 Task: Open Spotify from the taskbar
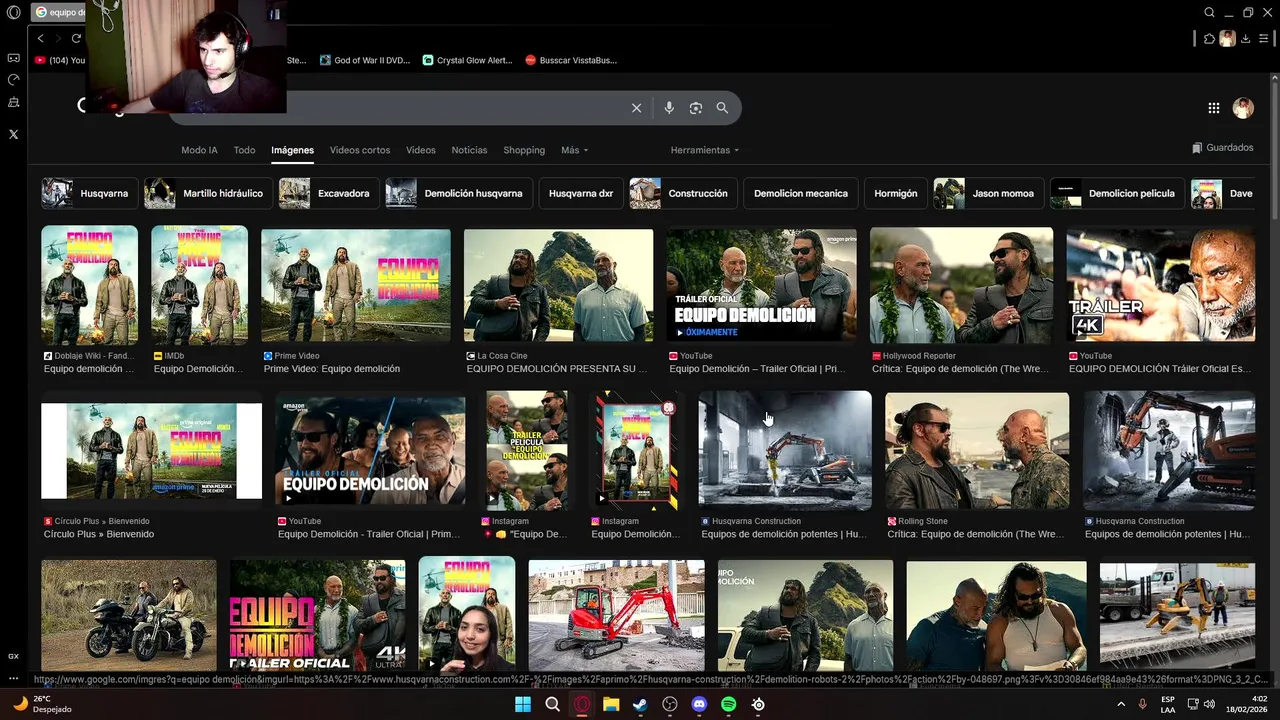729,704
